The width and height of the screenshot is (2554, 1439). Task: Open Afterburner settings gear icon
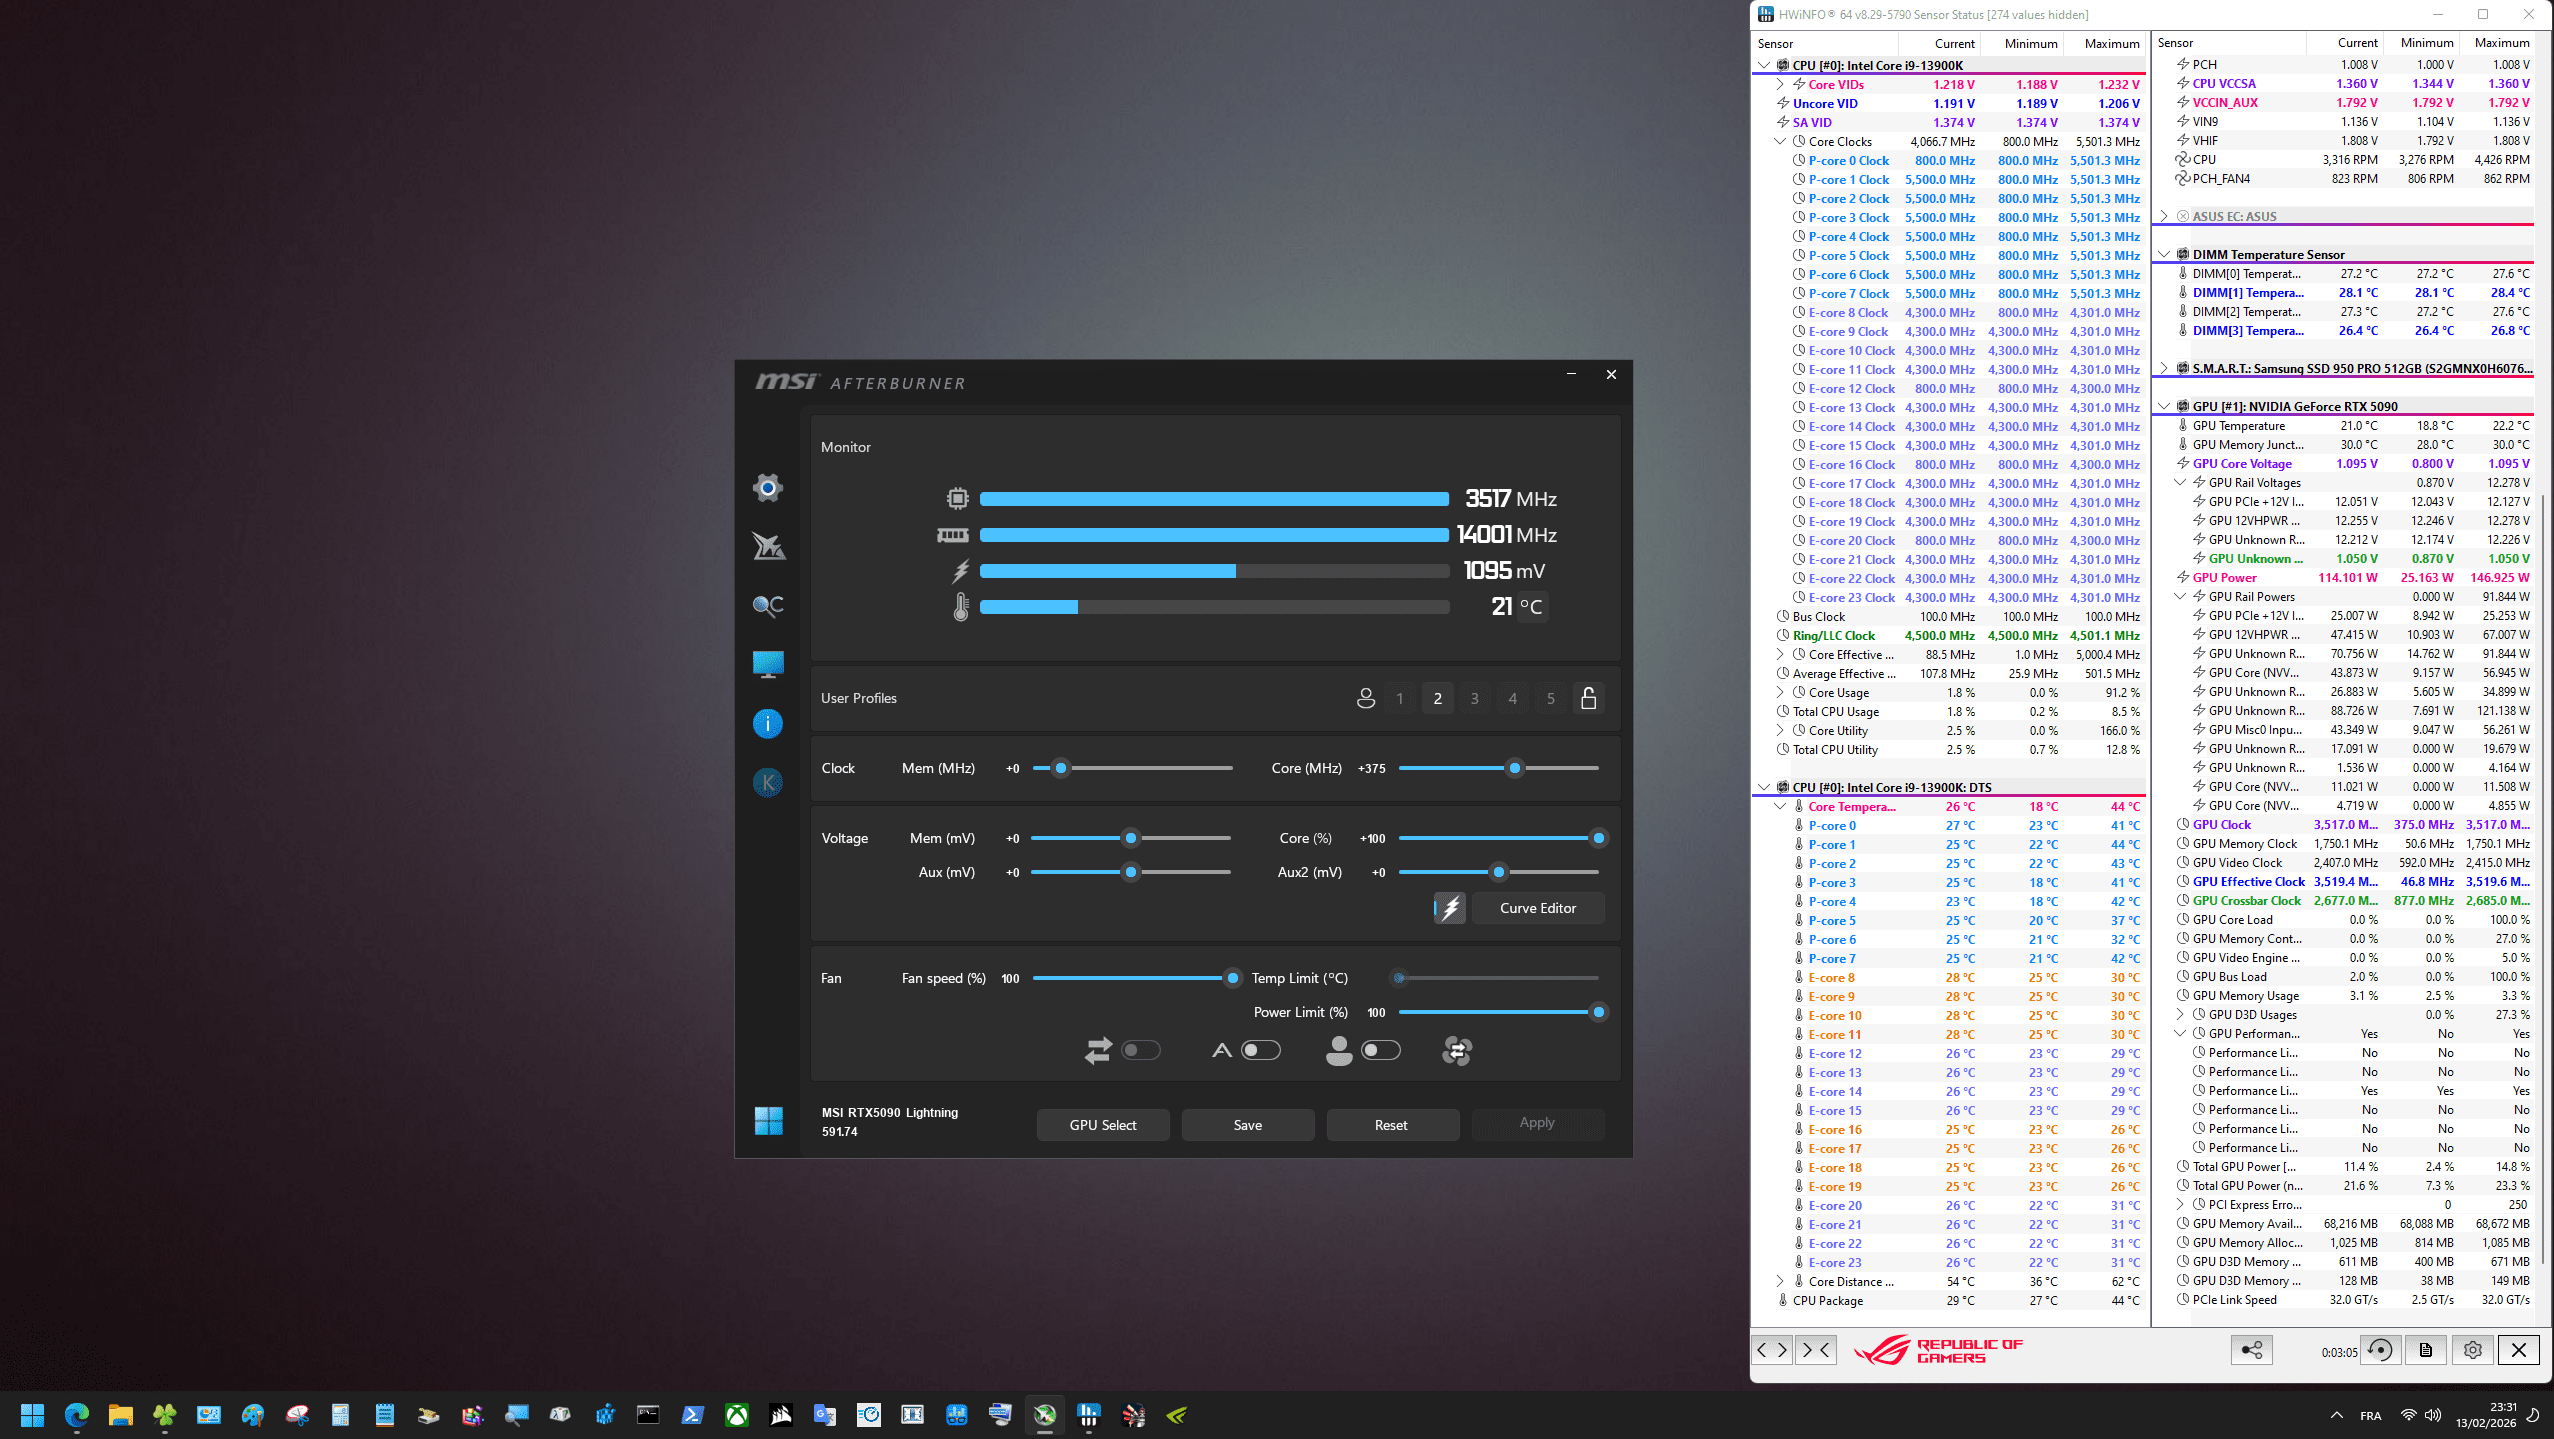tap(767, 488)
